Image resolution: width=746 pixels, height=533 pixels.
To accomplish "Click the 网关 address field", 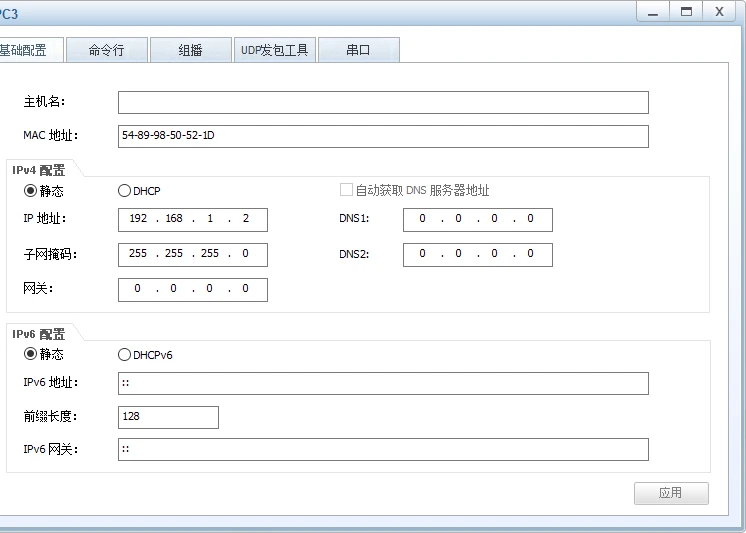I will coord(192,289).
